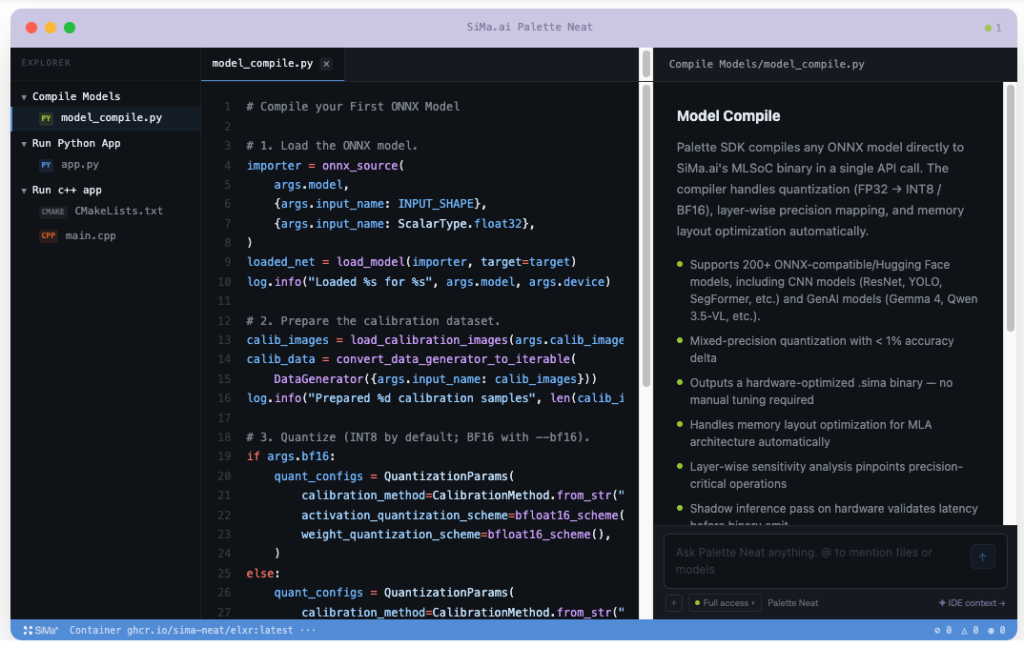This screenshot has height=647, width=1024.
Task: Click the SiMa logo in status bar
Action: [40, 630]
